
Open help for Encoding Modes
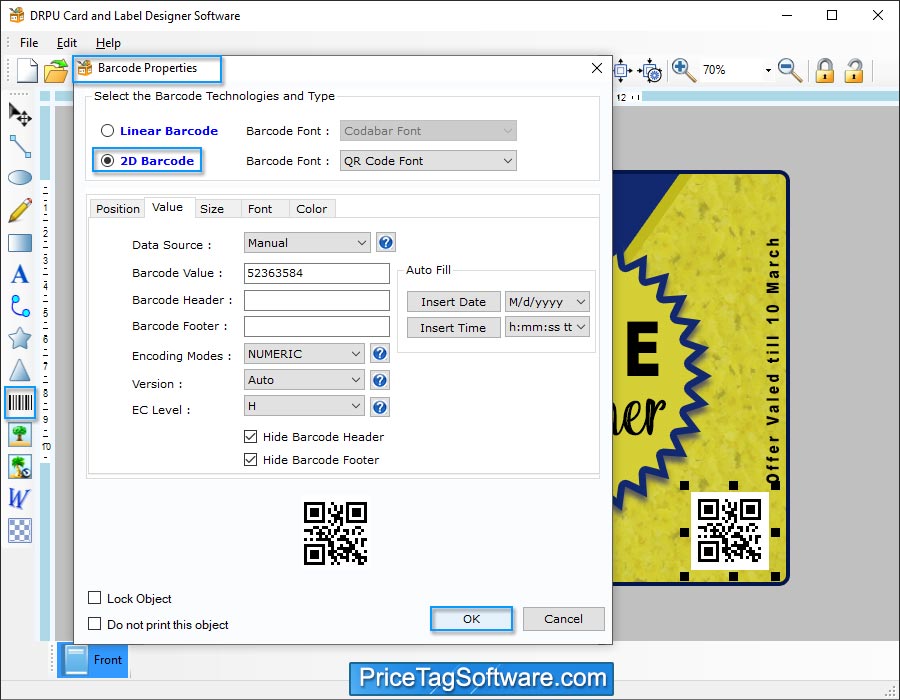(379, 353)
